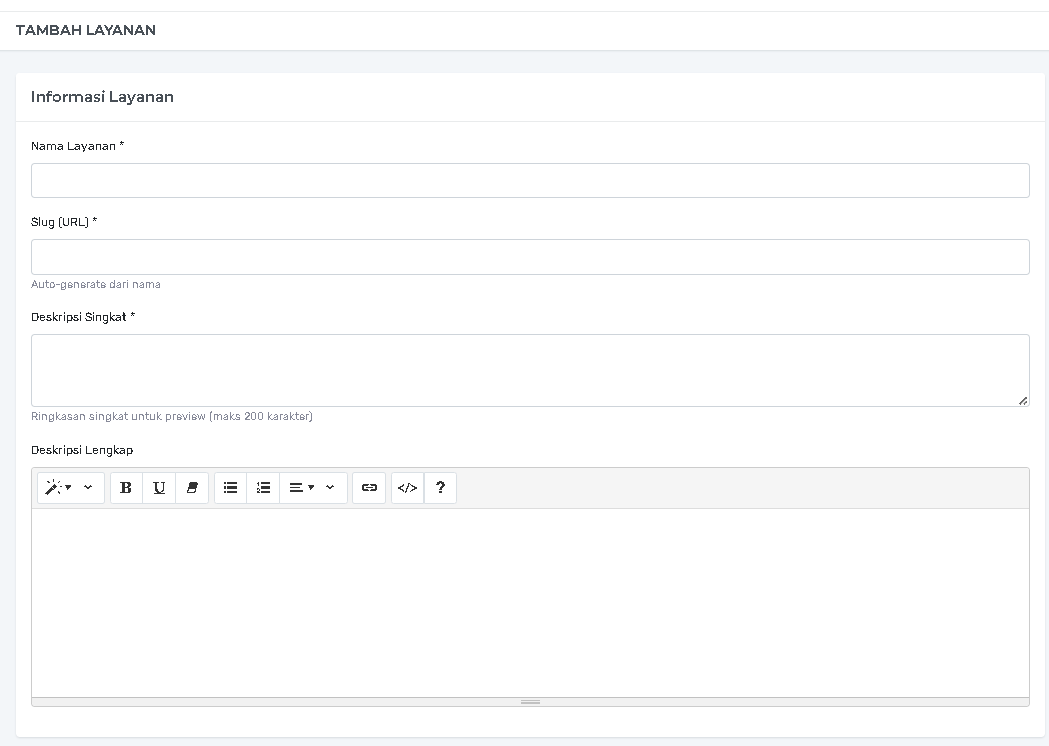This screenshot has height=746, width=1049.
Task: Click inside the Slug (URL) field
Action: tap(530, 257)
